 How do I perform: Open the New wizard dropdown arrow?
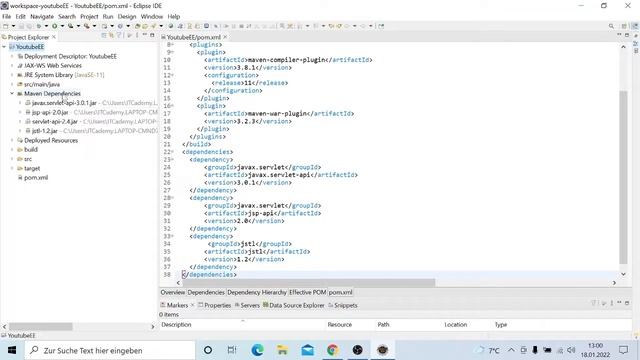click(x=13, y=26)
